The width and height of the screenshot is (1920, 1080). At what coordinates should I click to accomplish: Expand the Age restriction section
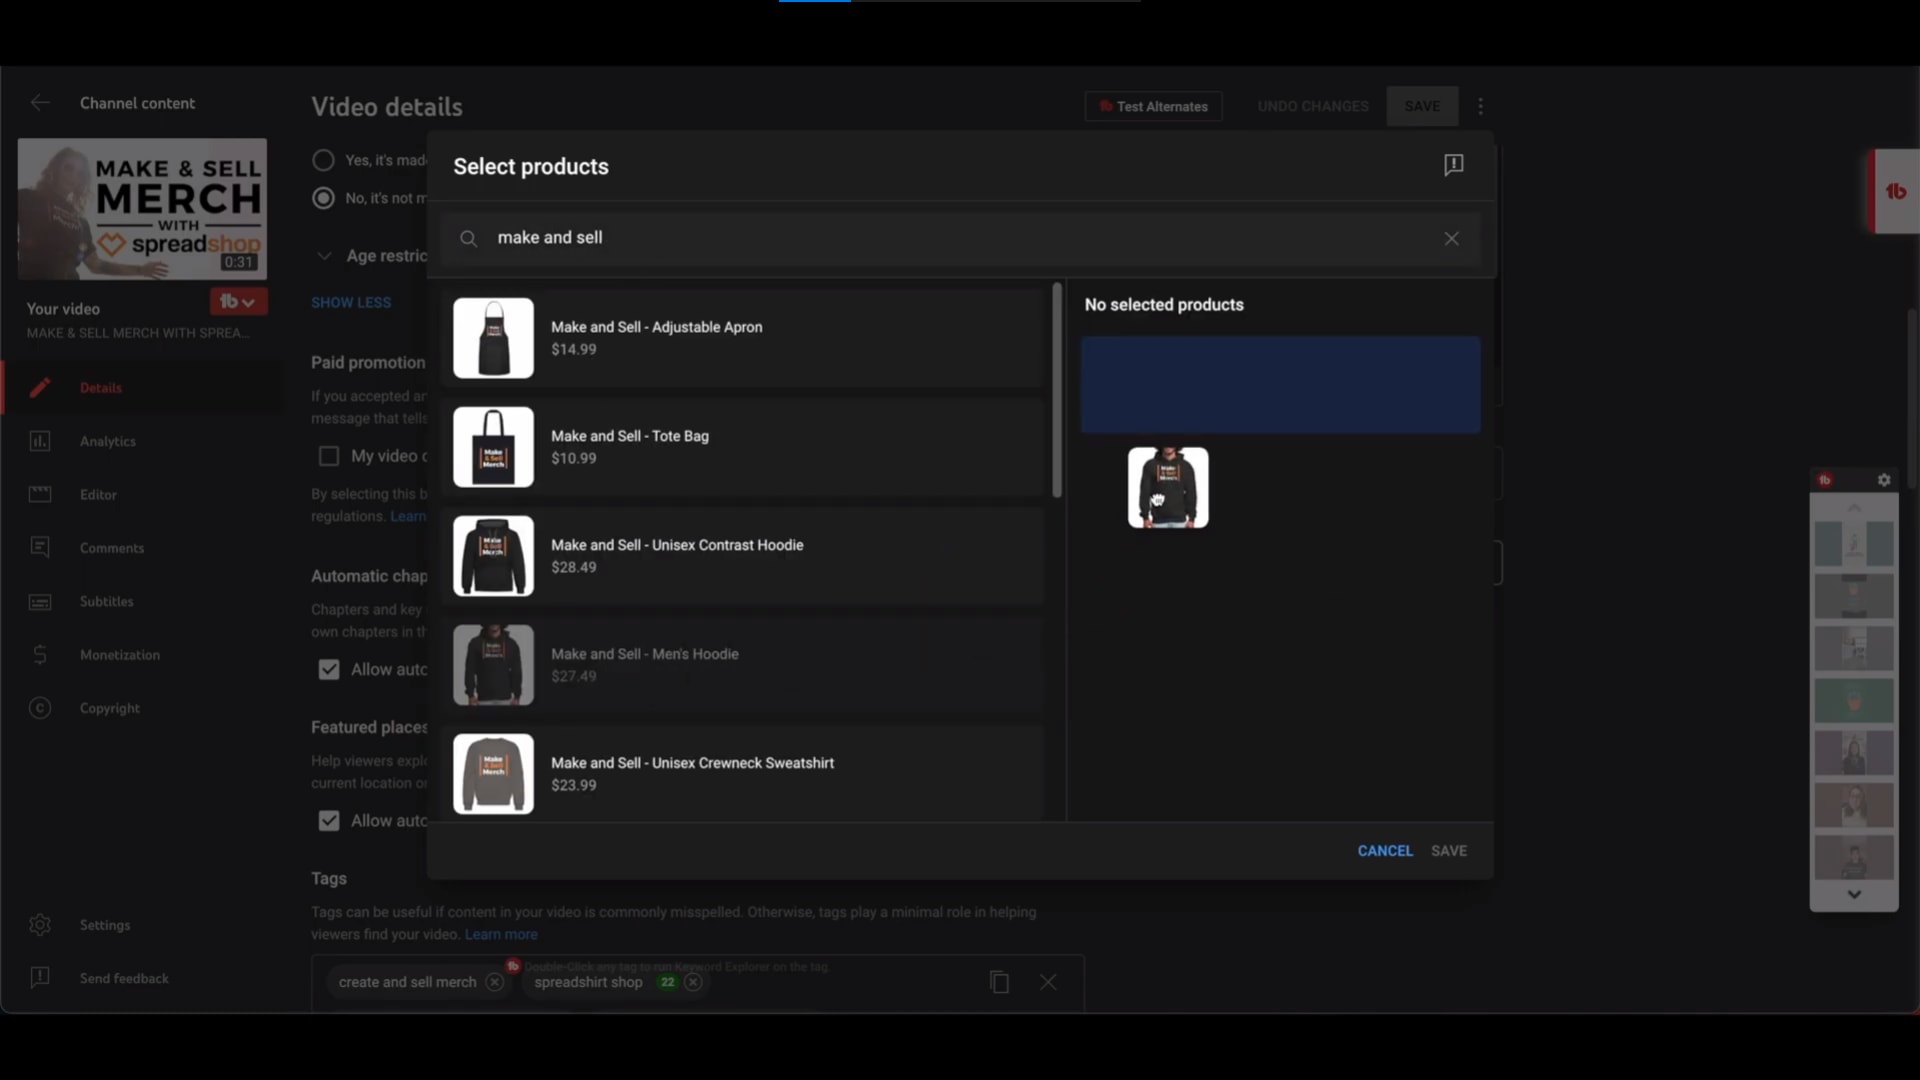pyautogui.click(x=324, y=256)
